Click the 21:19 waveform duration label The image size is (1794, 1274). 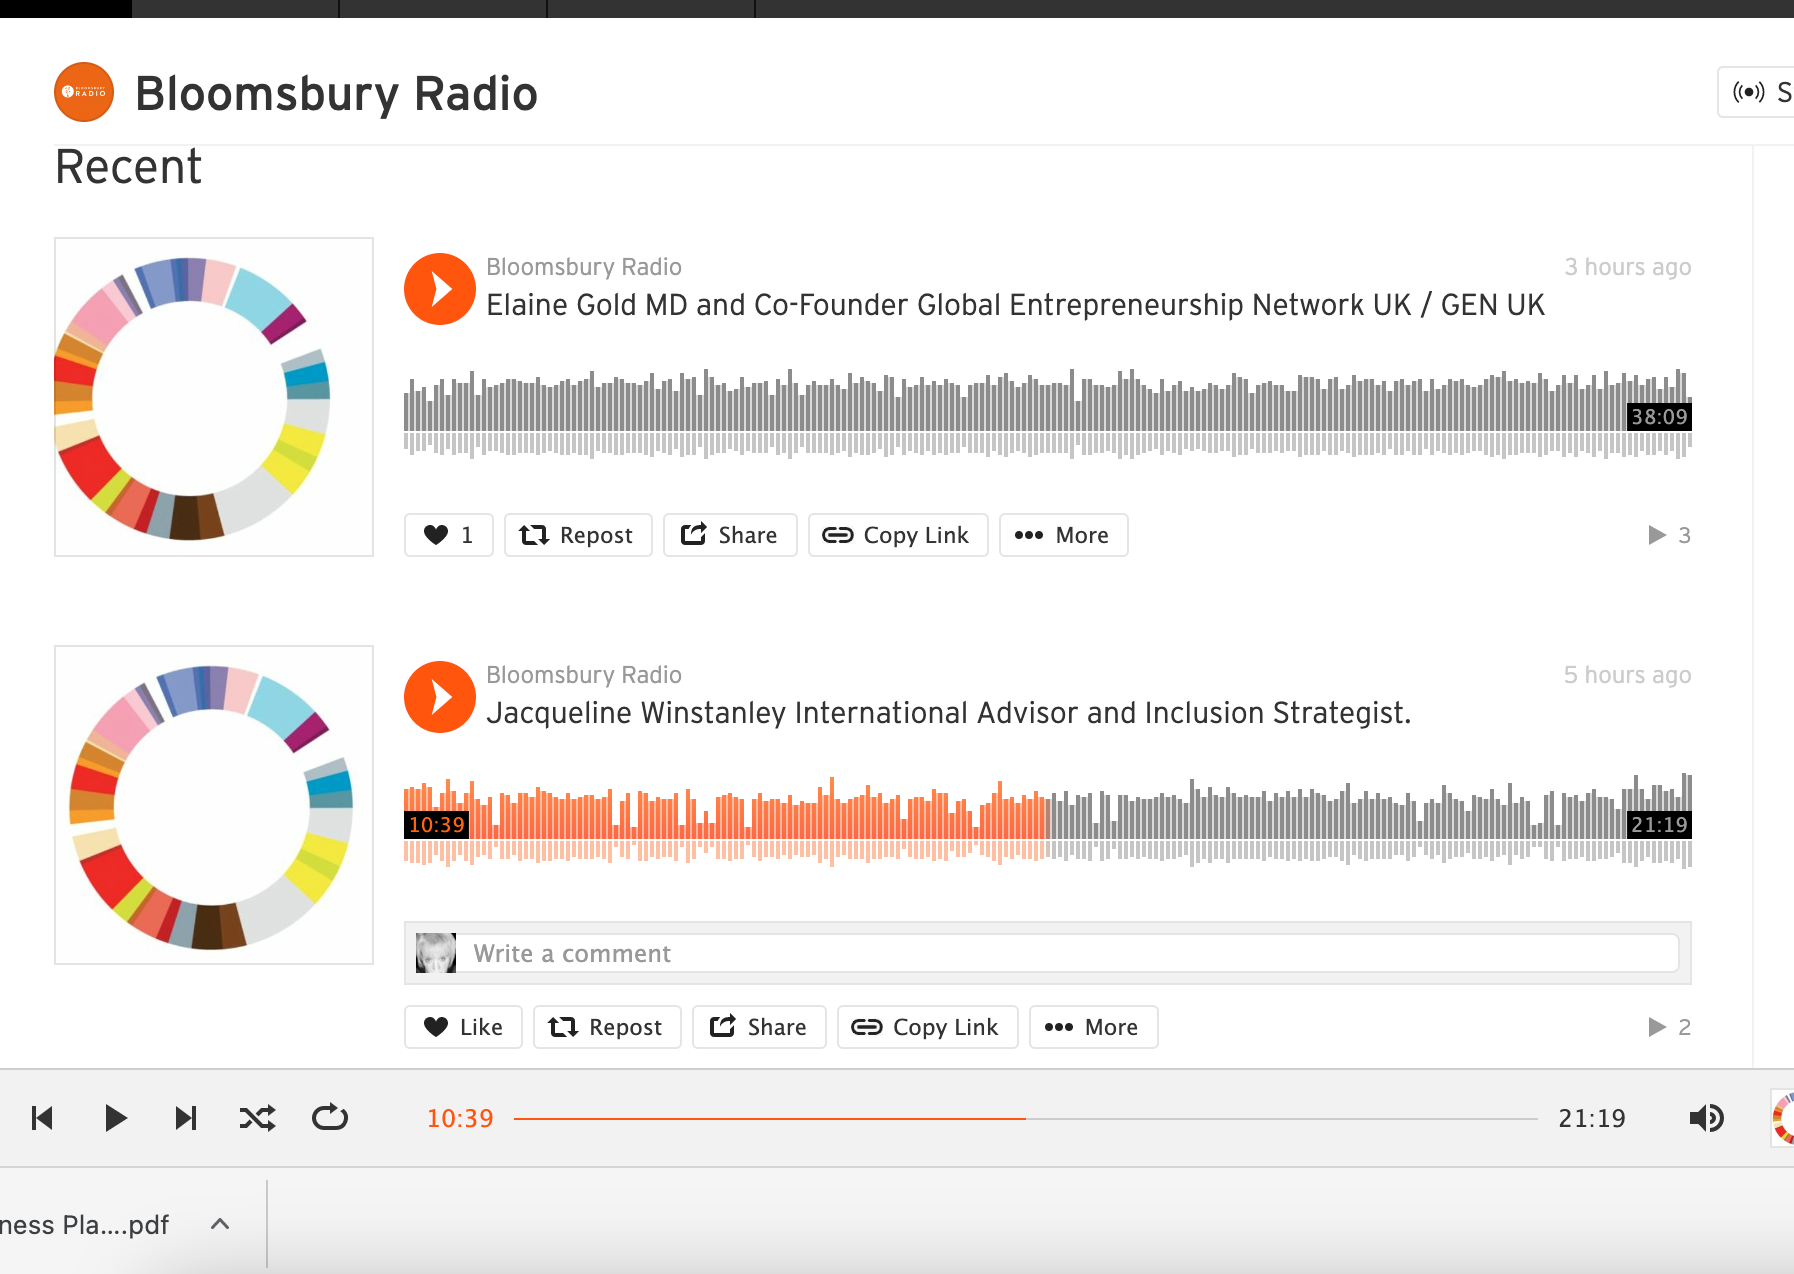[1659, 825]
